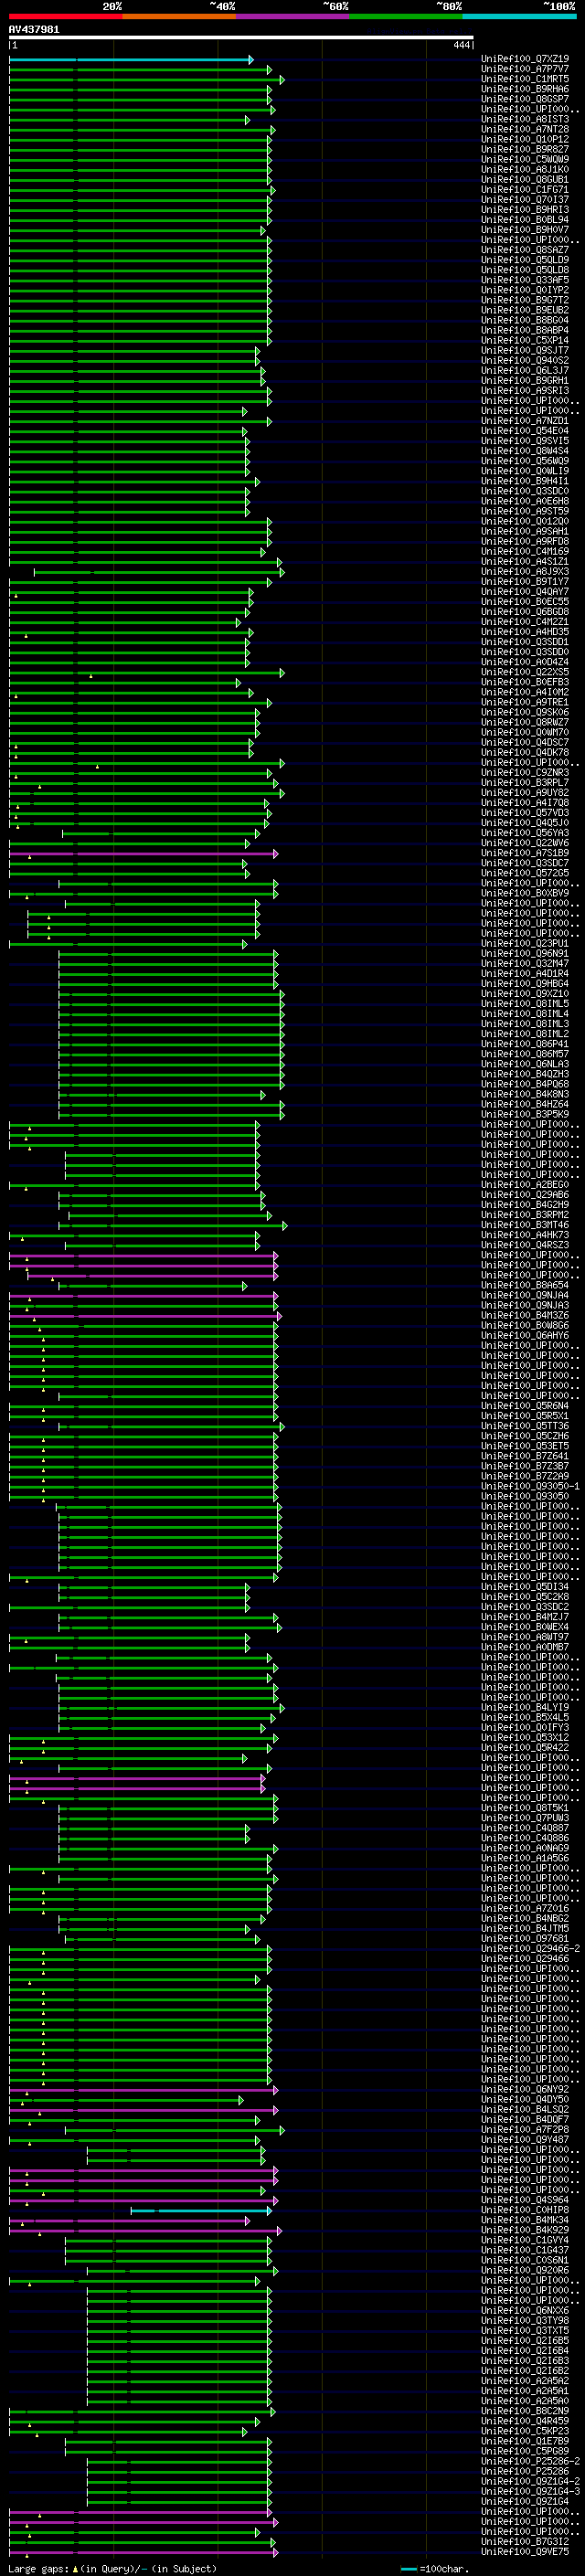Select hit label UniRef100_Q96N91

pos(525,953)
